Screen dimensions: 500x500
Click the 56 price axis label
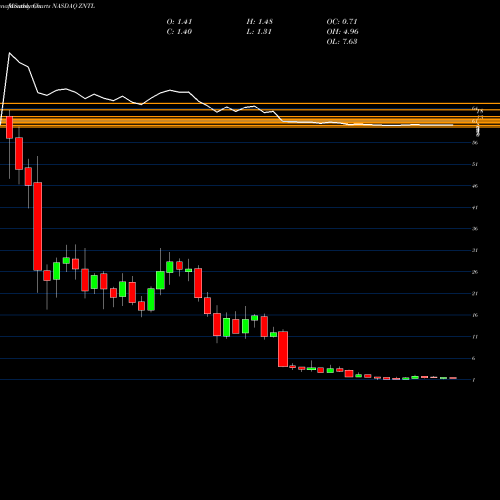click(475, 143)
